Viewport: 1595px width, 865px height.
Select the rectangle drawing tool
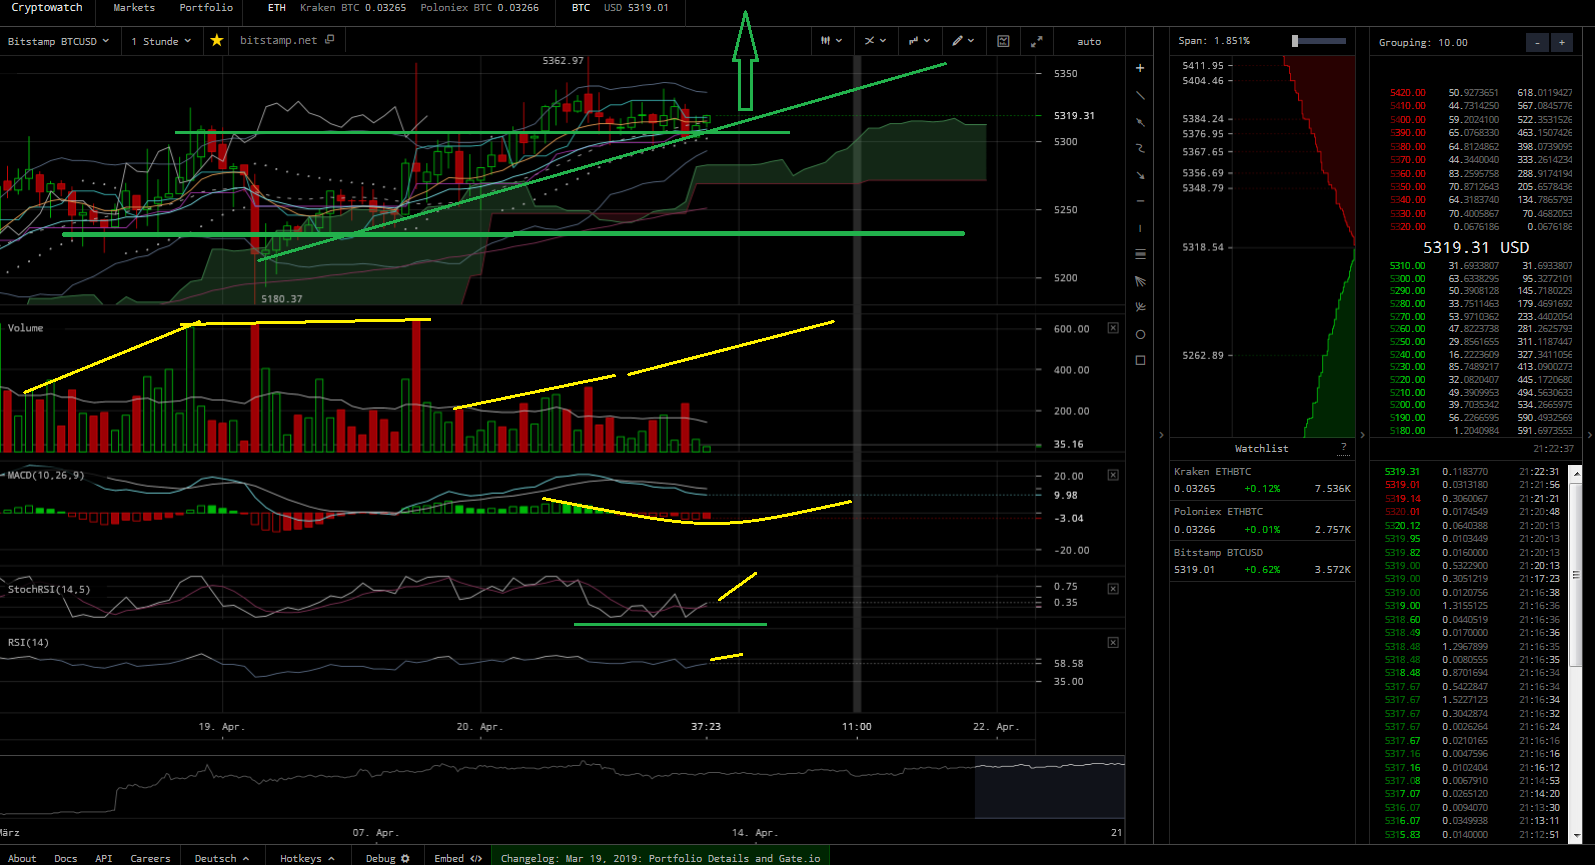coord(1140,360)
